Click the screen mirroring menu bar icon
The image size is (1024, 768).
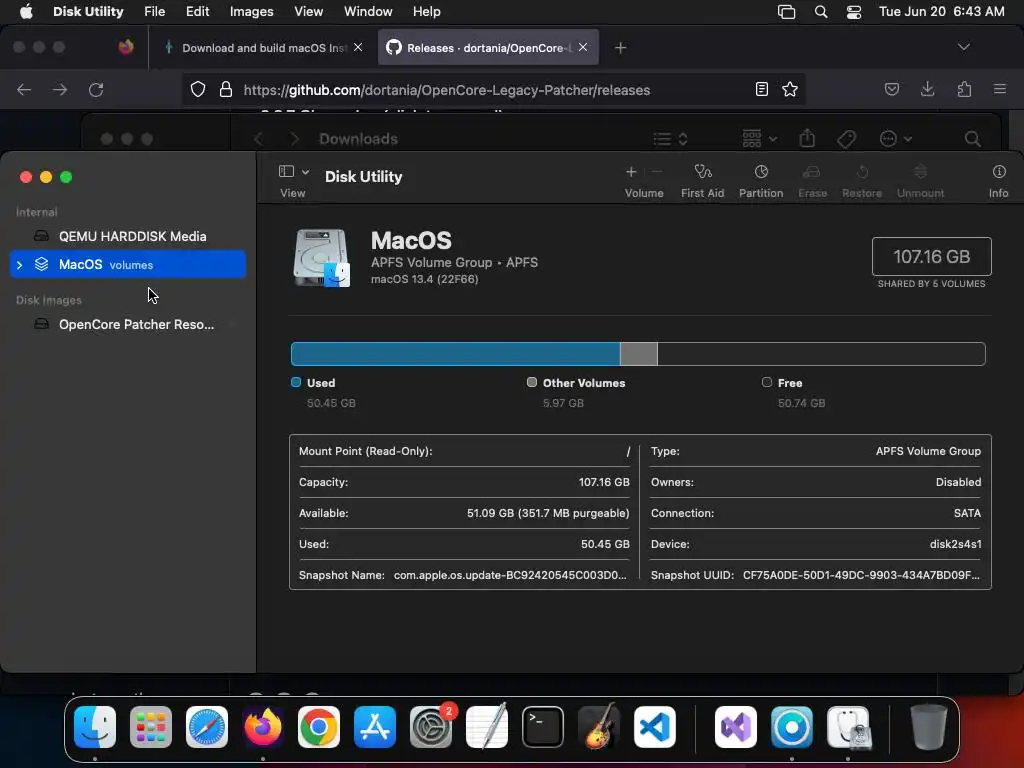point(786,12)
